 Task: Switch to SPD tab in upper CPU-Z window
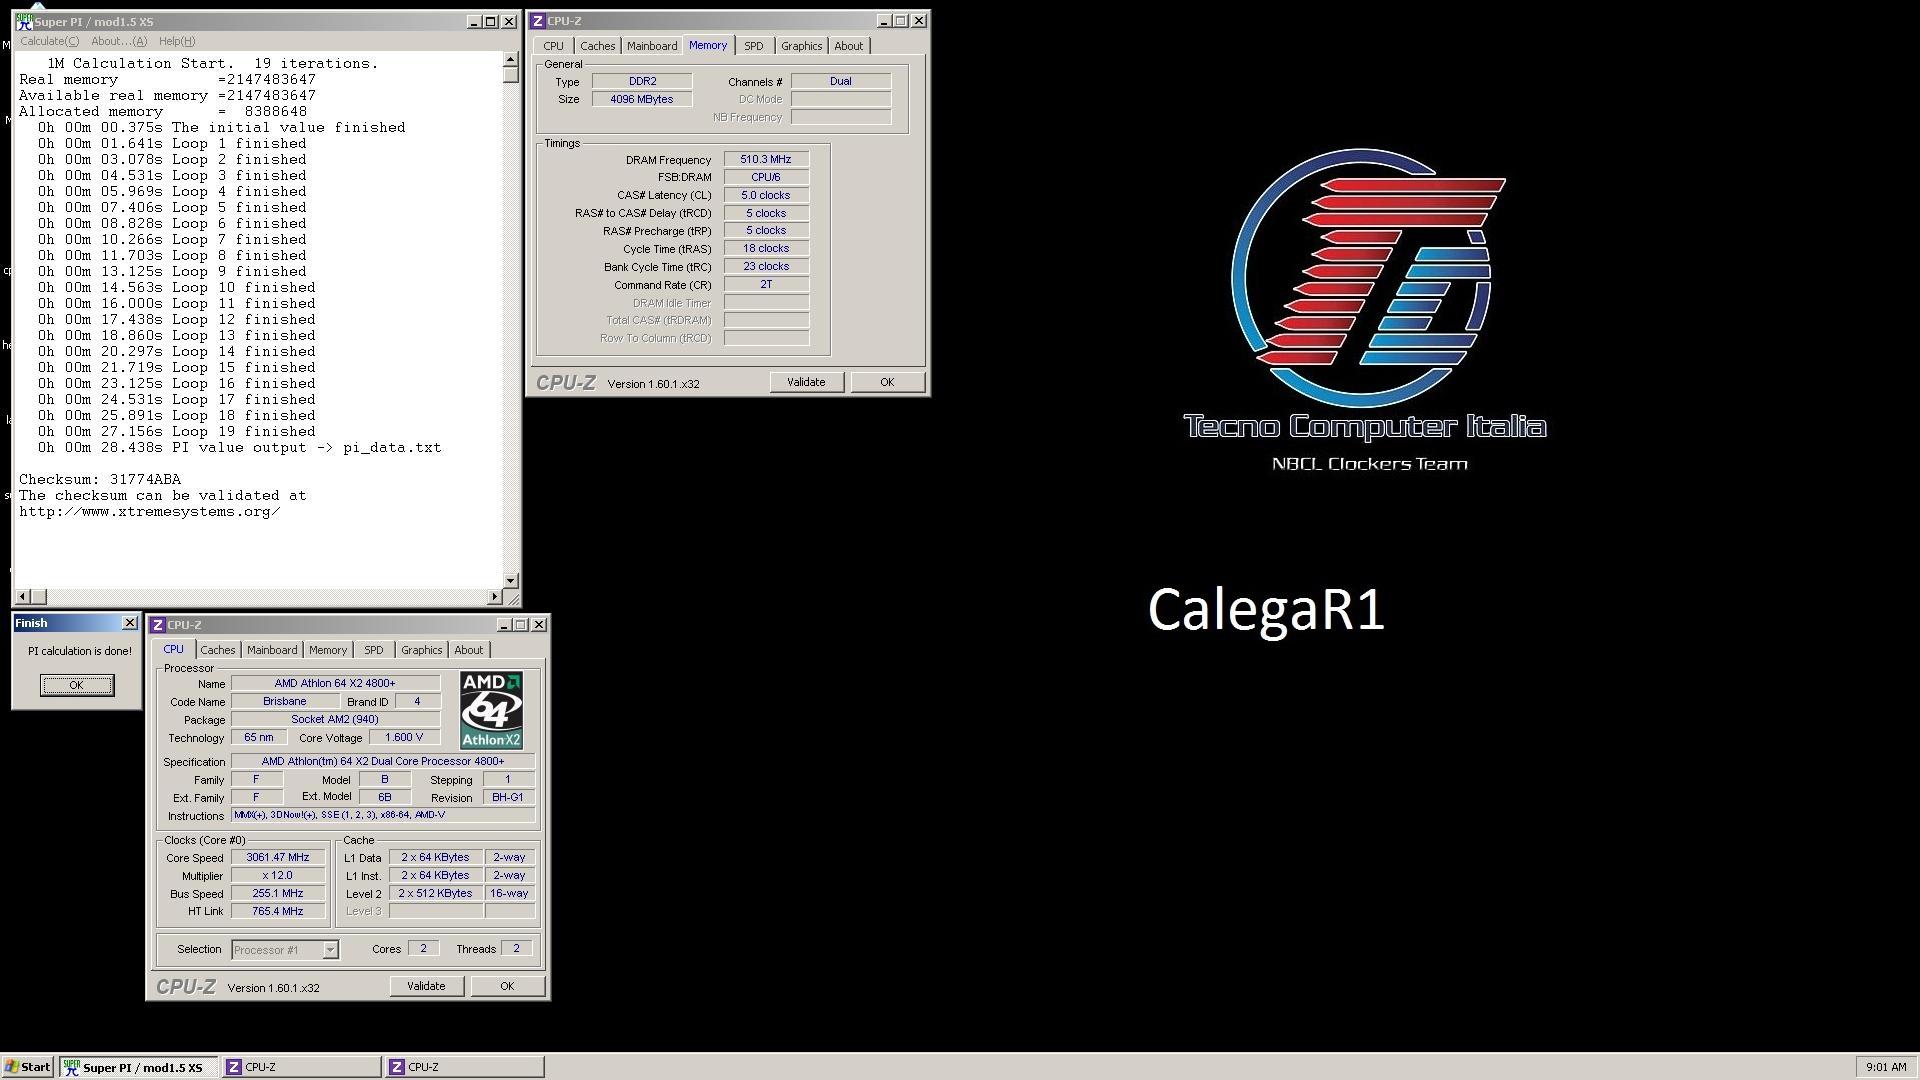754,46
